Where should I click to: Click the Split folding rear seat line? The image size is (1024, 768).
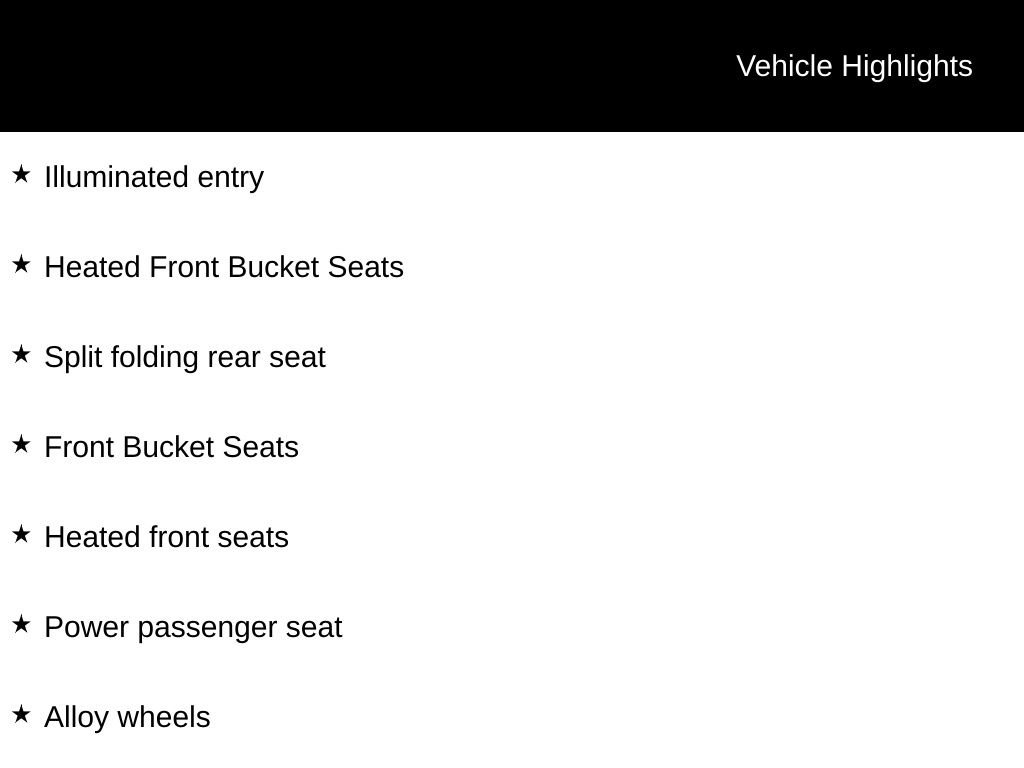(185, 358)
